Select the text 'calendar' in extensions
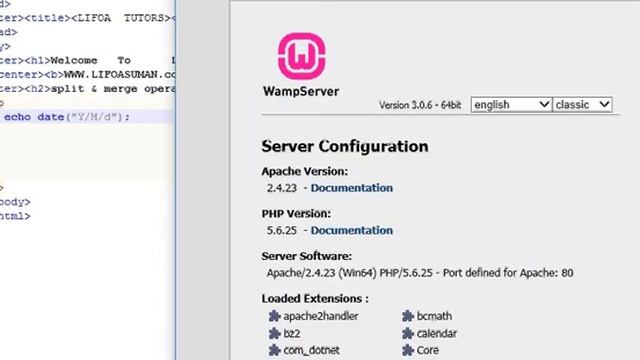This screenshot has height=360, width=640. pos(437,334)
